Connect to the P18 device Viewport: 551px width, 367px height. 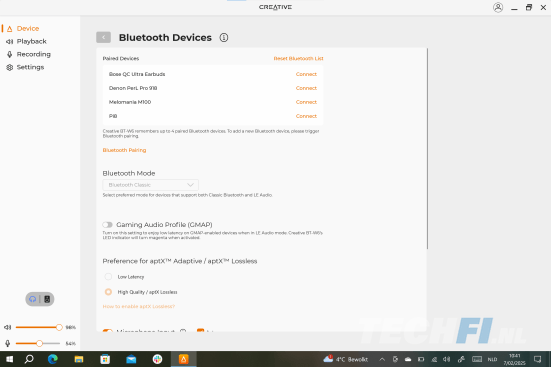coord(306,116)
